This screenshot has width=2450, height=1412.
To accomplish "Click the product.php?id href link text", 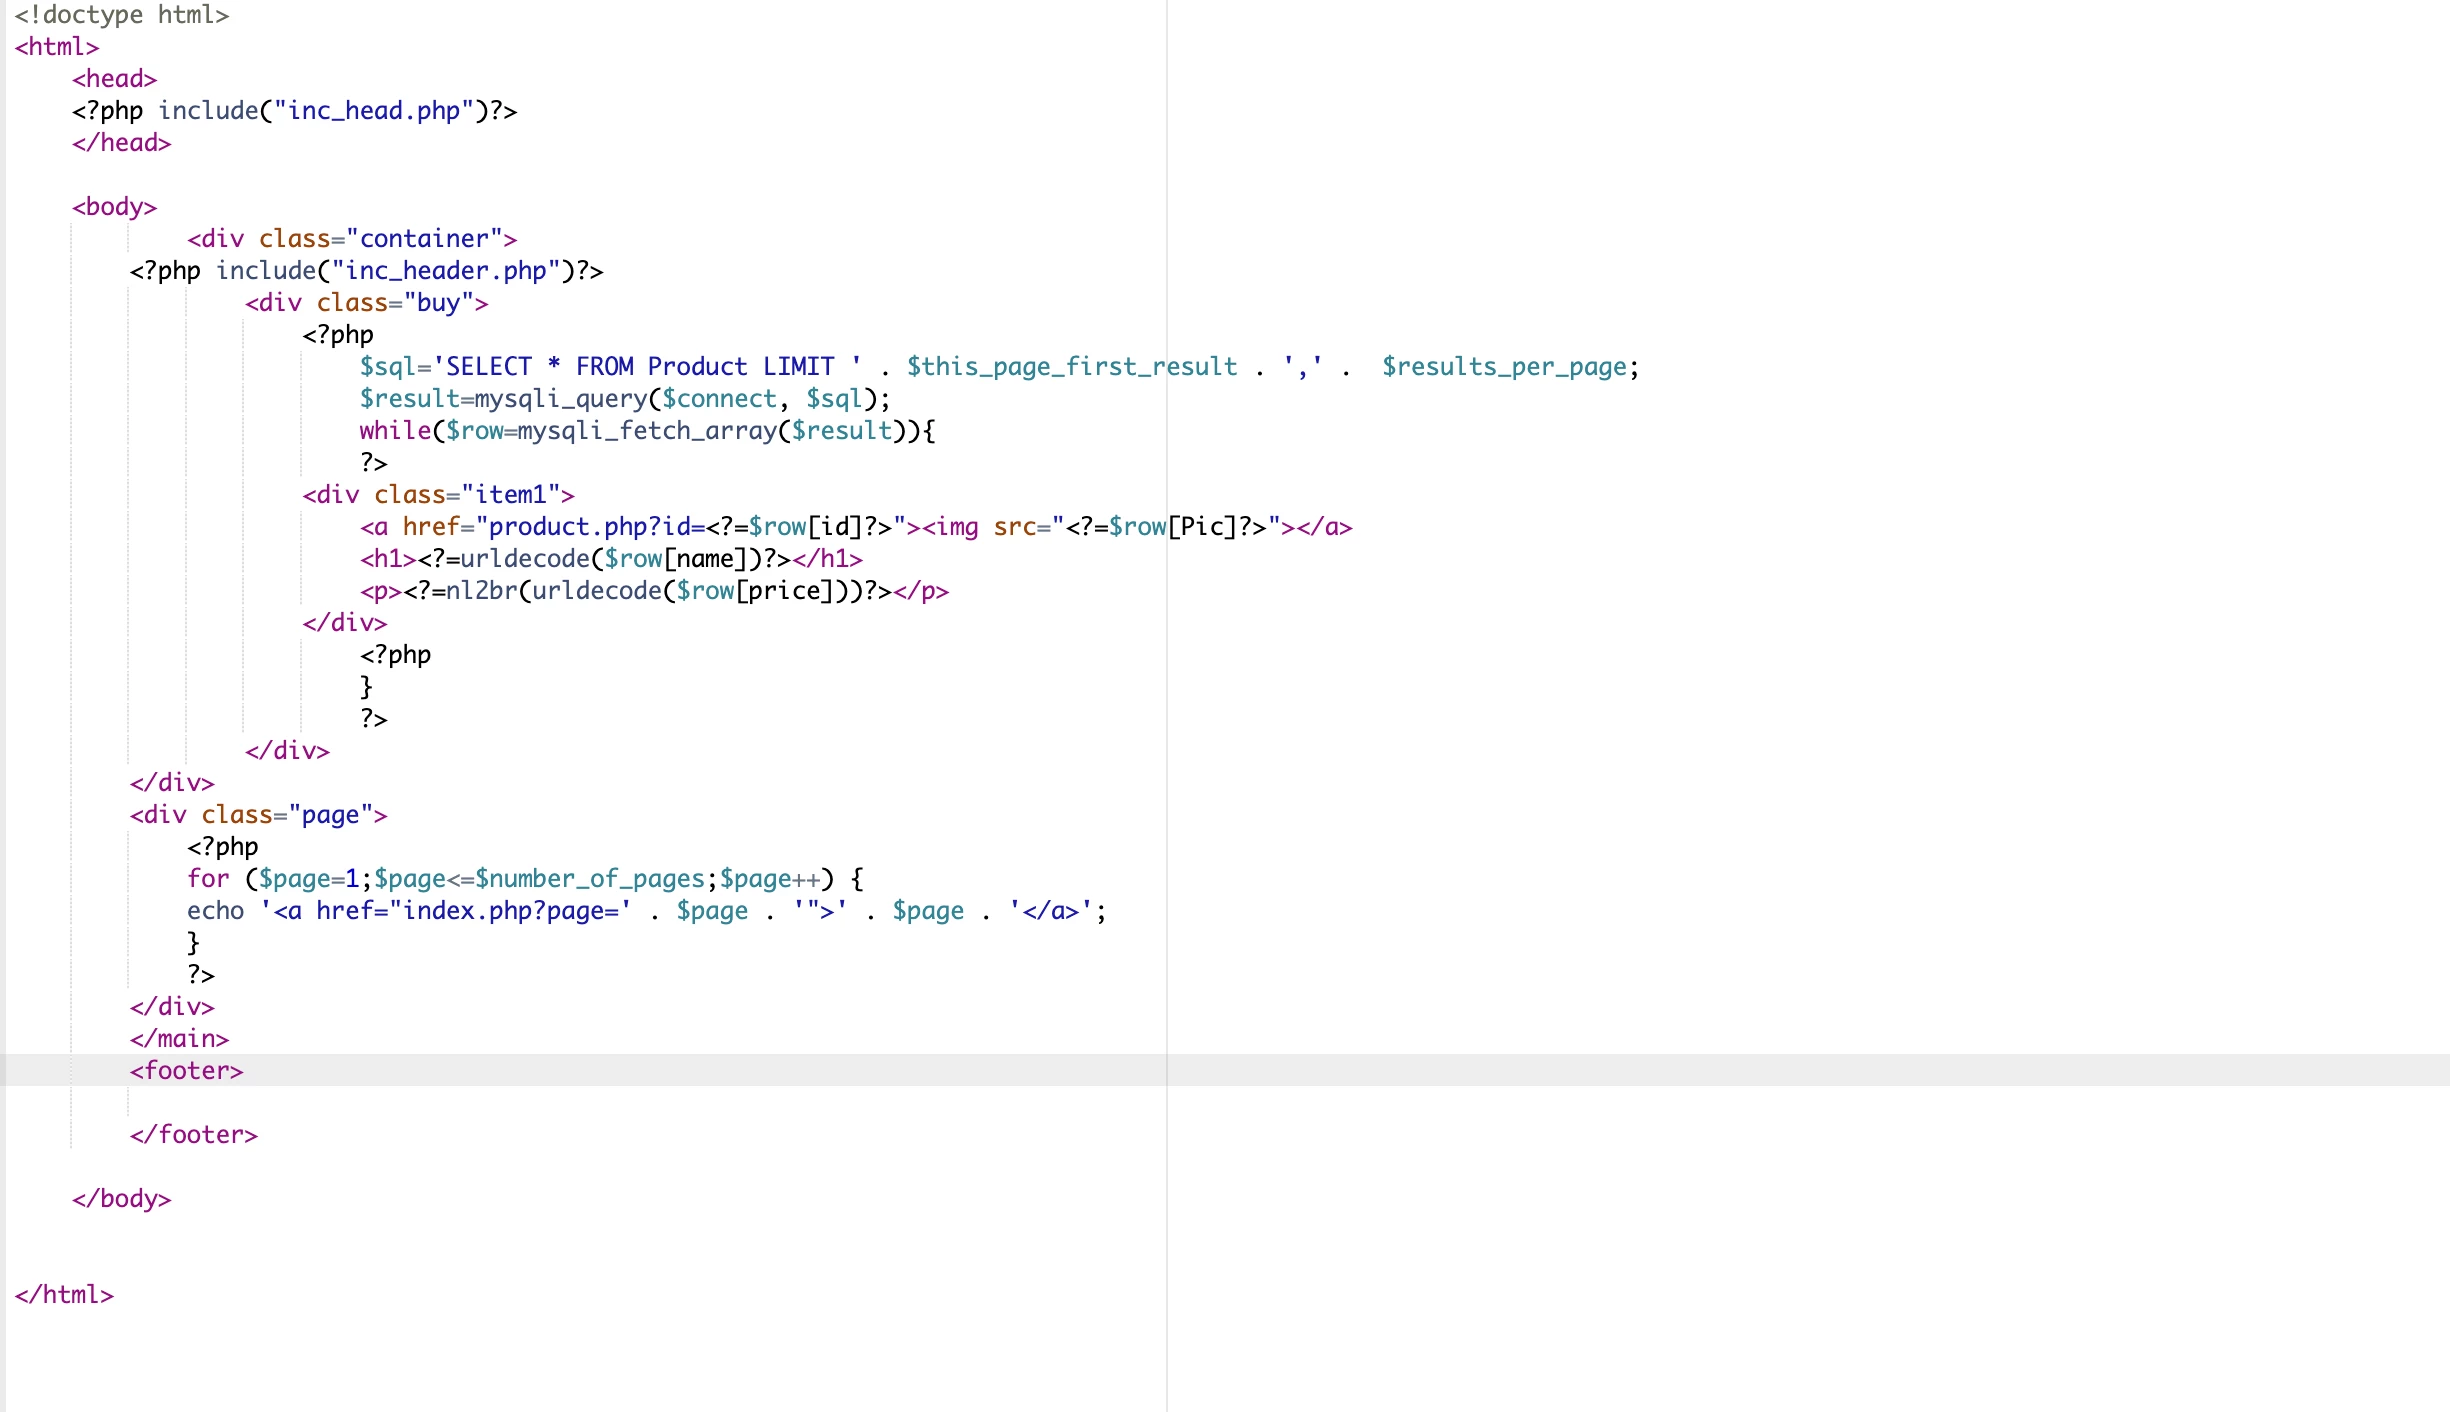I will click(x=590, y=527).
